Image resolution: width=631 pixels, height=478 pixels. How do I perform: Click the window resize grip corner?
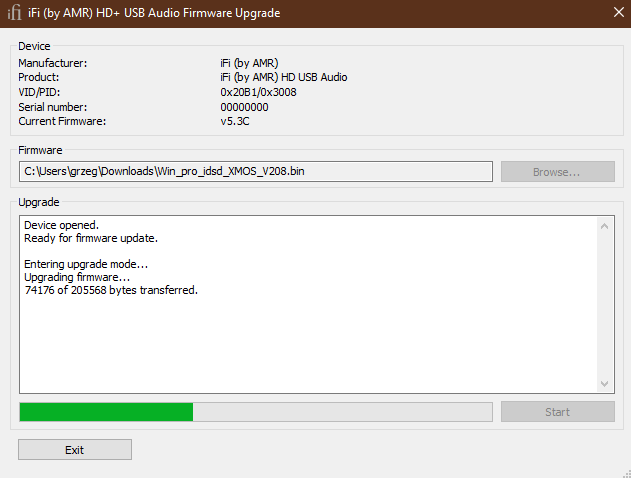[626, 473]
